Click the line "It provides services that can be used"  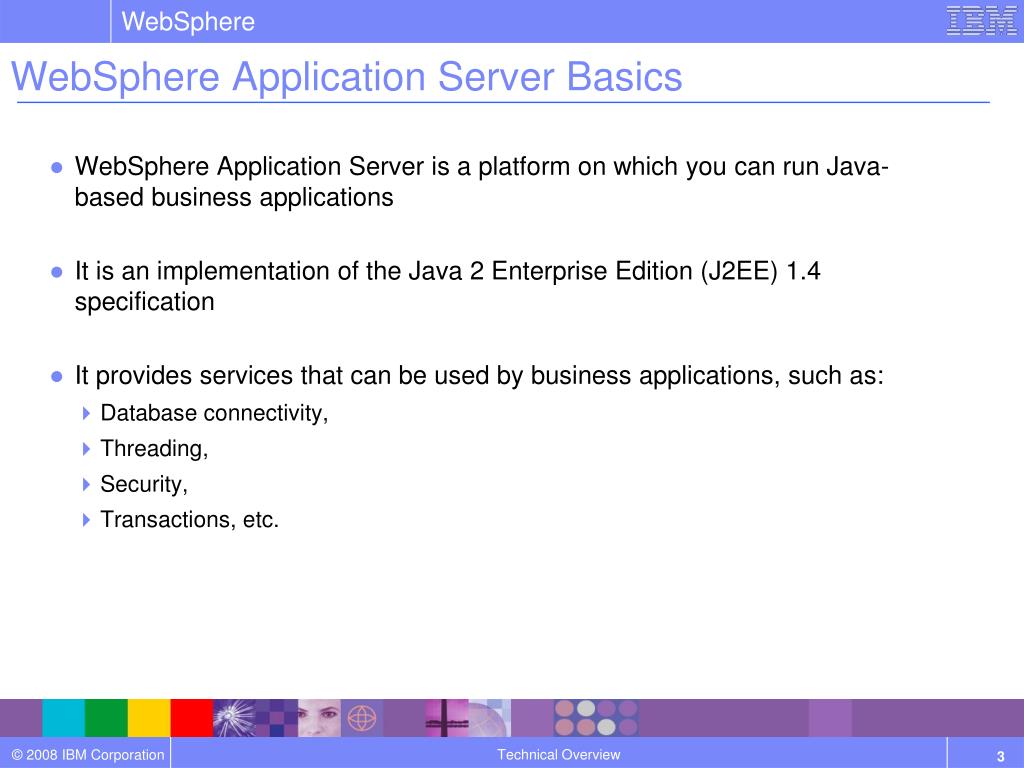click(x=479, y=376)
